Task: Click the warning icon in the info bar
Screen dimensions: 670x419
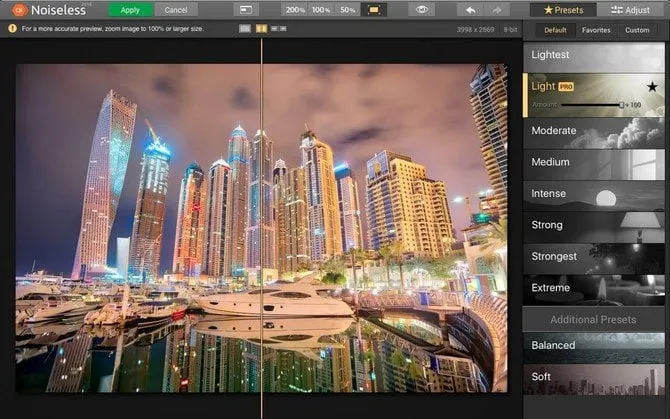Action: [12, 29]
